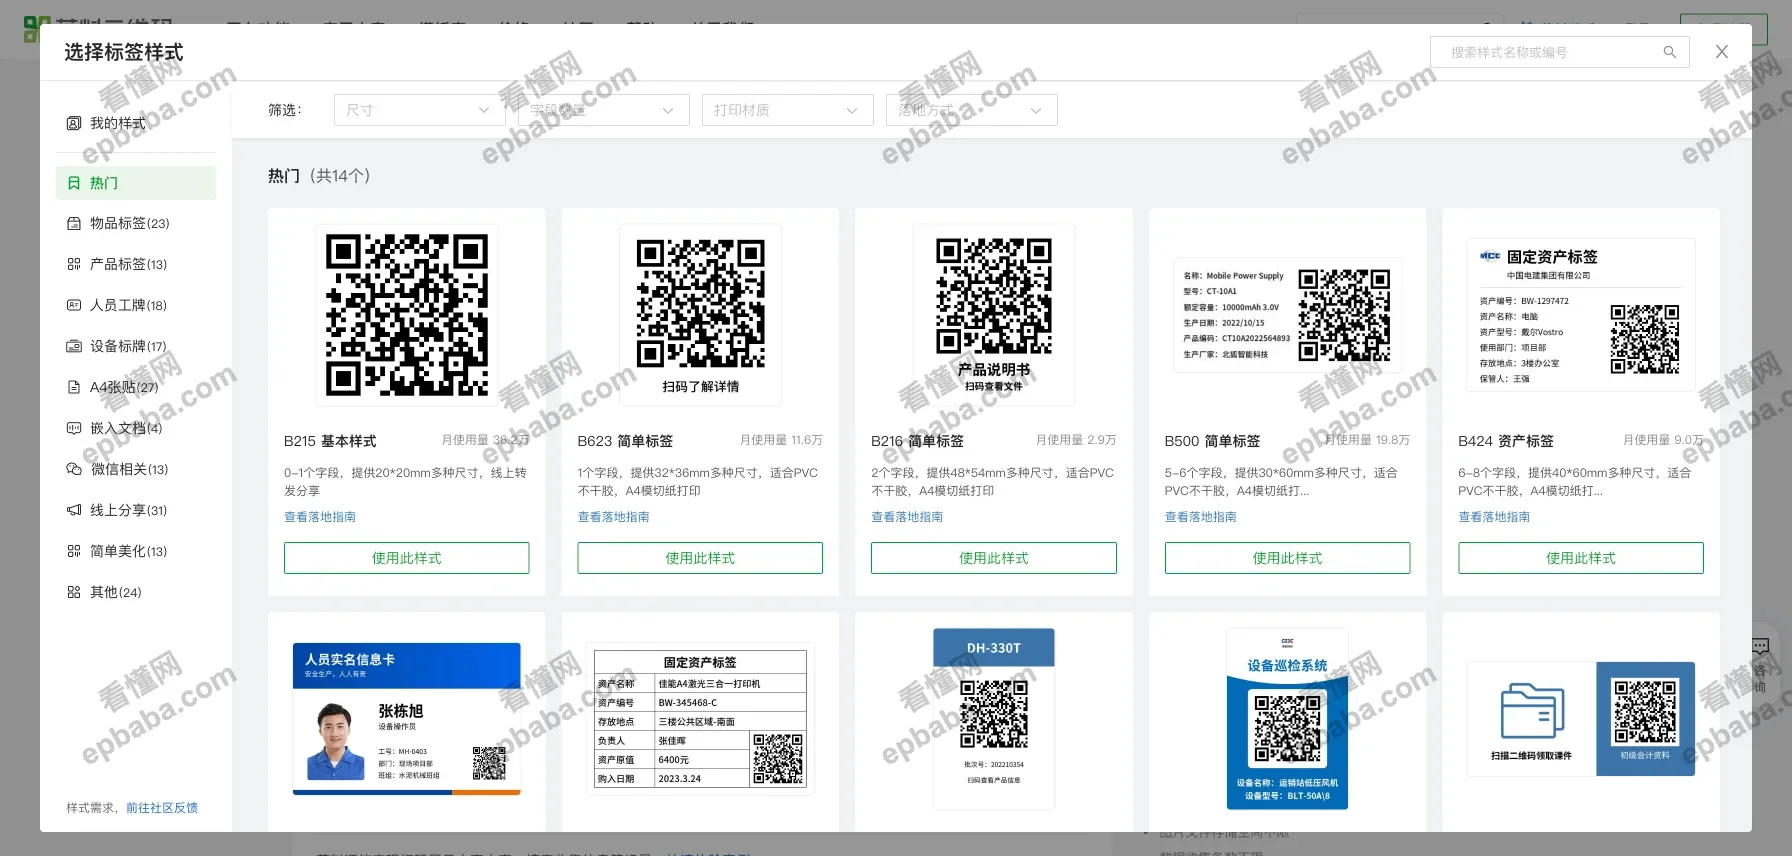Use the B215 基本样式 template

(406, 558)
